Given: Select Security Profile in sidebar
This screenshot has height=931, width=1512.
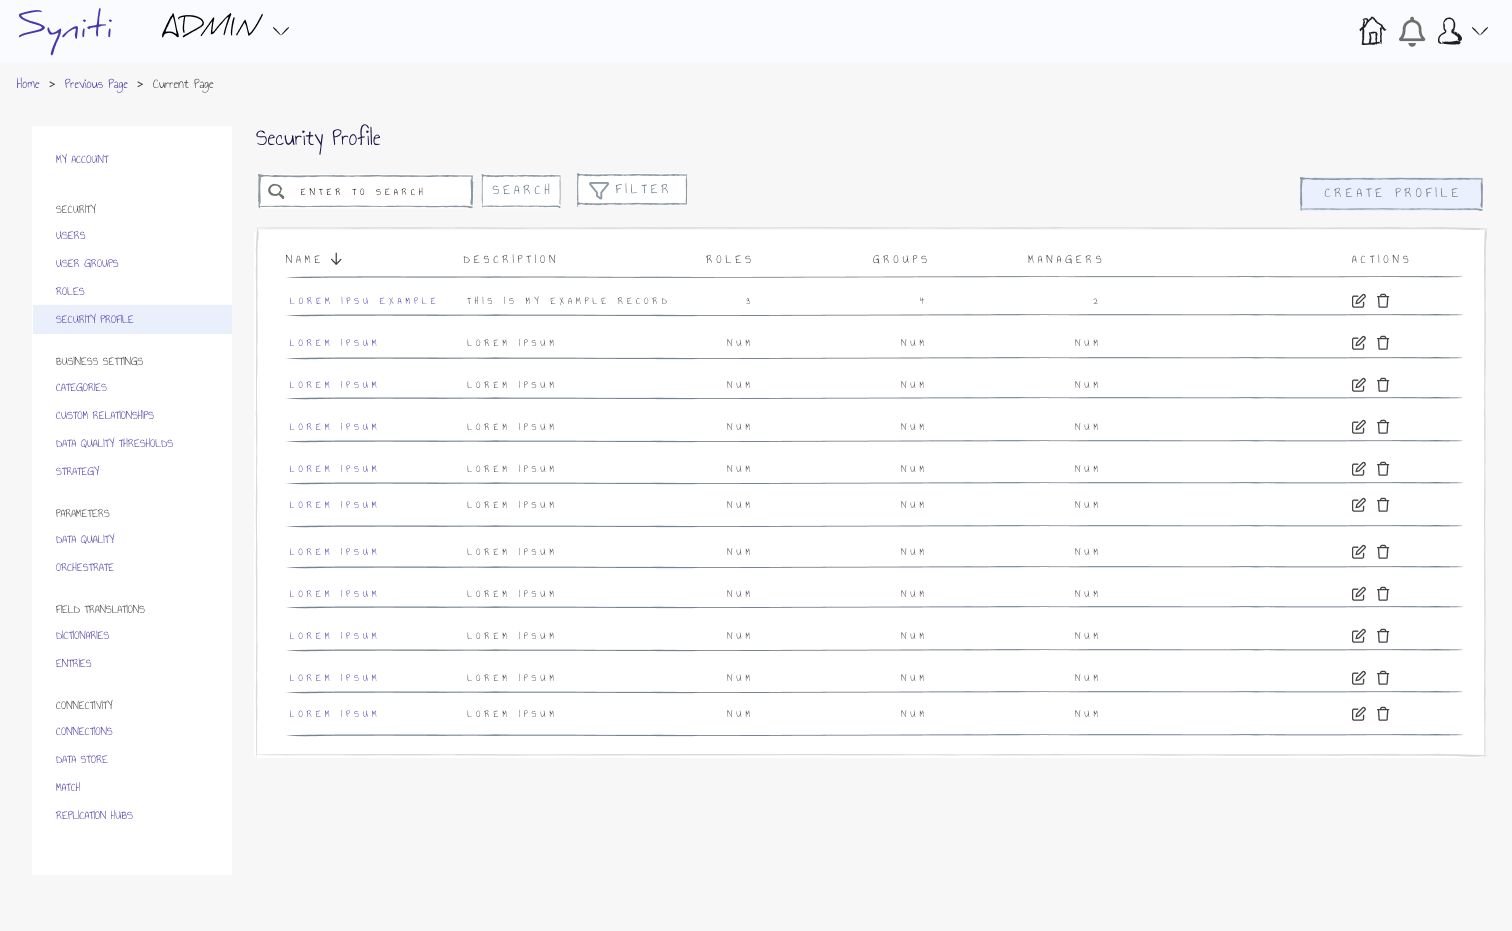Looking at the screenshot, I should pos(94,320).
